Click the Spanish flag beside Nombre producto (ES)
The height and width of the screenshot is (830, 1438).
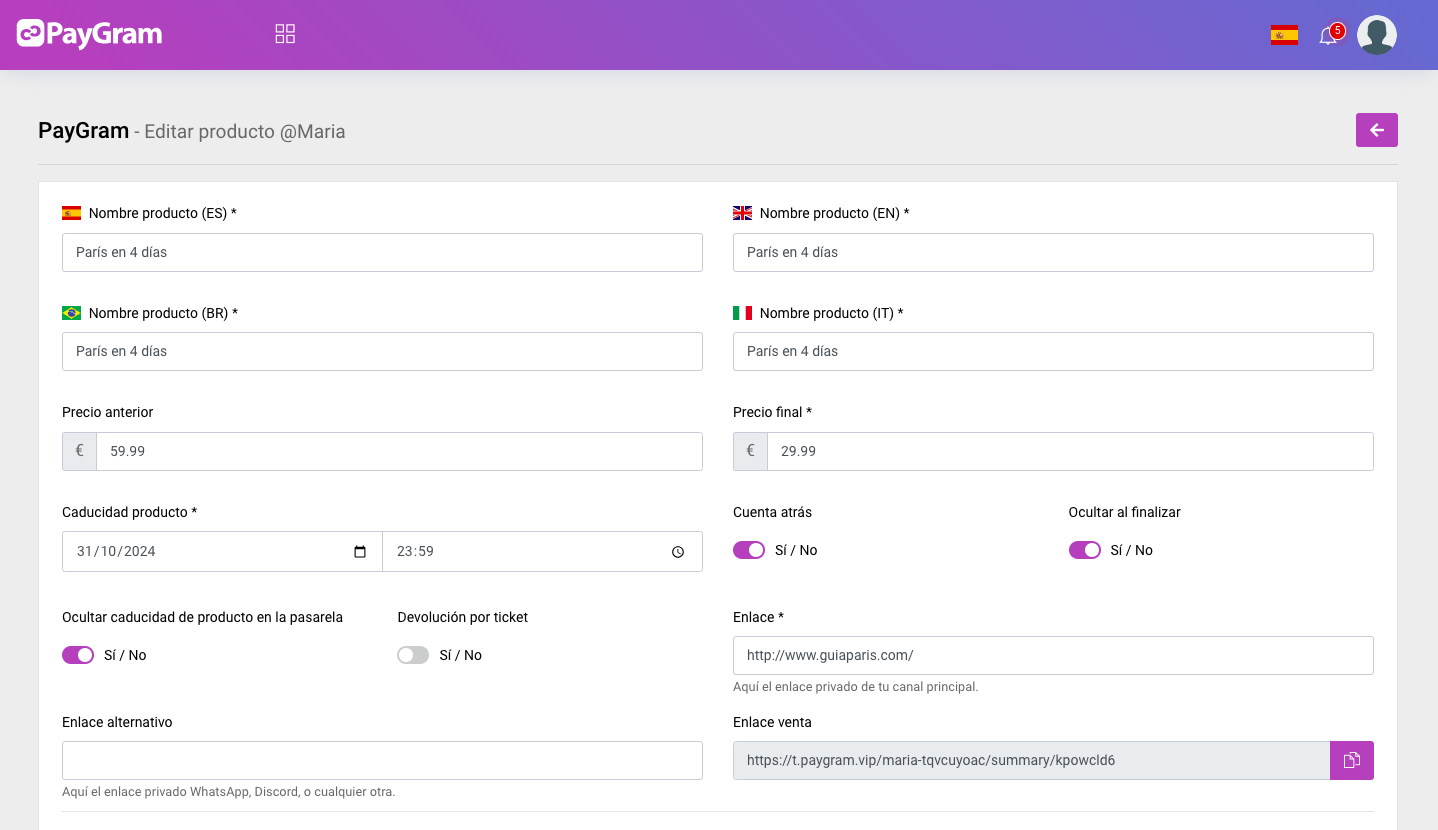pos(71,213)
